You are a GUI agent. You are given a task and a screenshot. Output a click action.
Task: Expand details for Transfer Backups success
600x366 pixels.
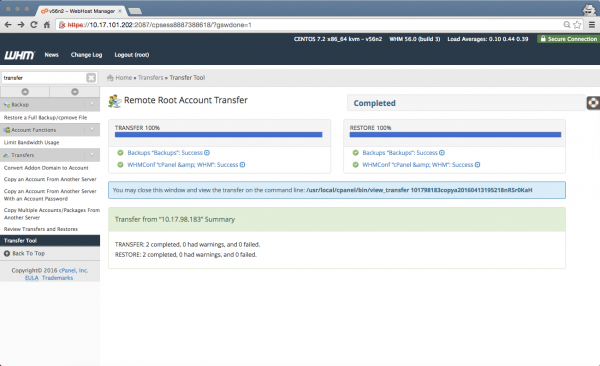coord(207,153)
